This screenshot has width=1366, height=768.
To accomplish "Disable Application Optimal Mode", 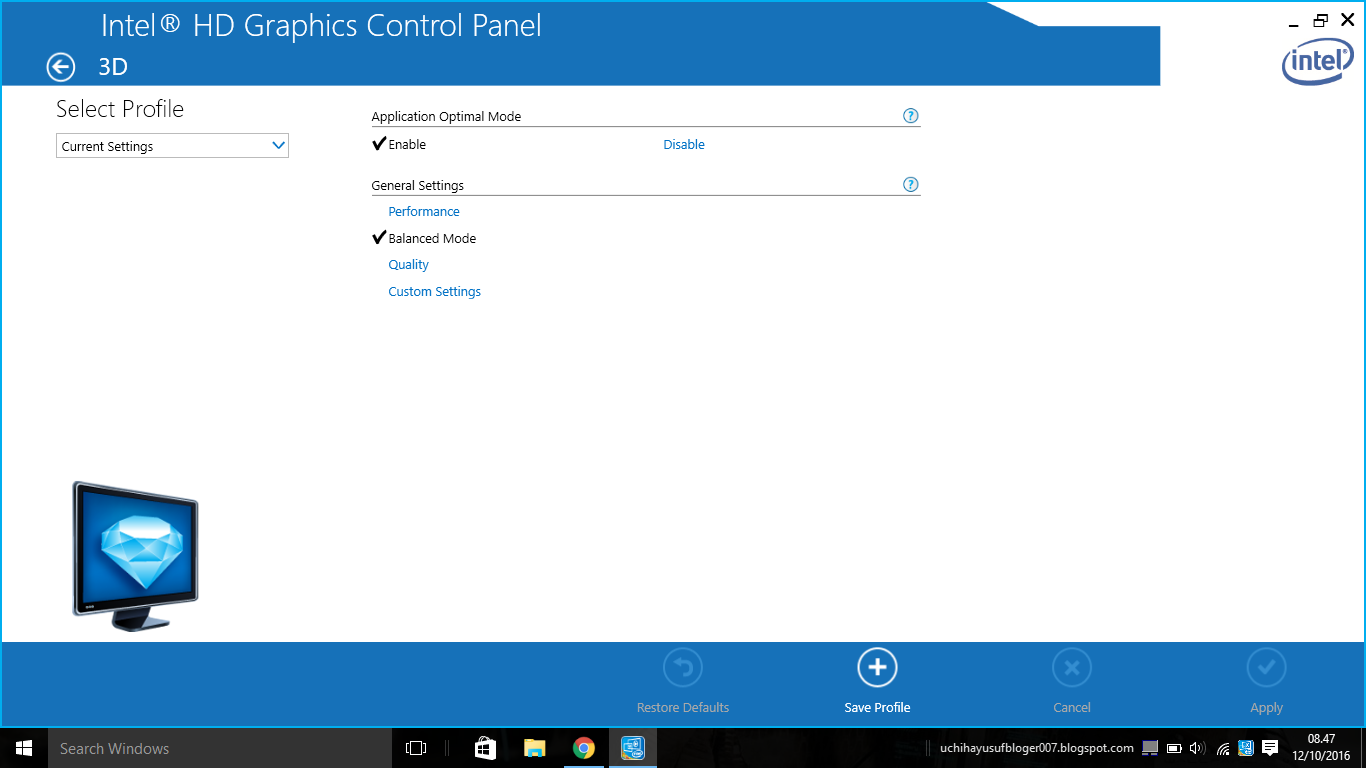I will tap(684, 145).
